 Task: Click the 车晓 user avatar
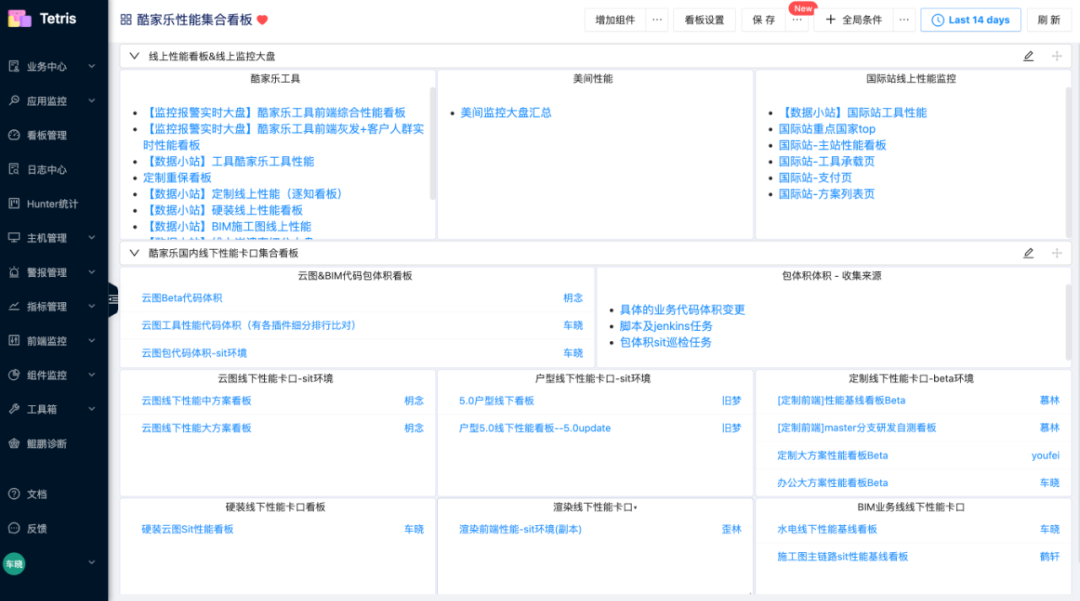[14, 564]
